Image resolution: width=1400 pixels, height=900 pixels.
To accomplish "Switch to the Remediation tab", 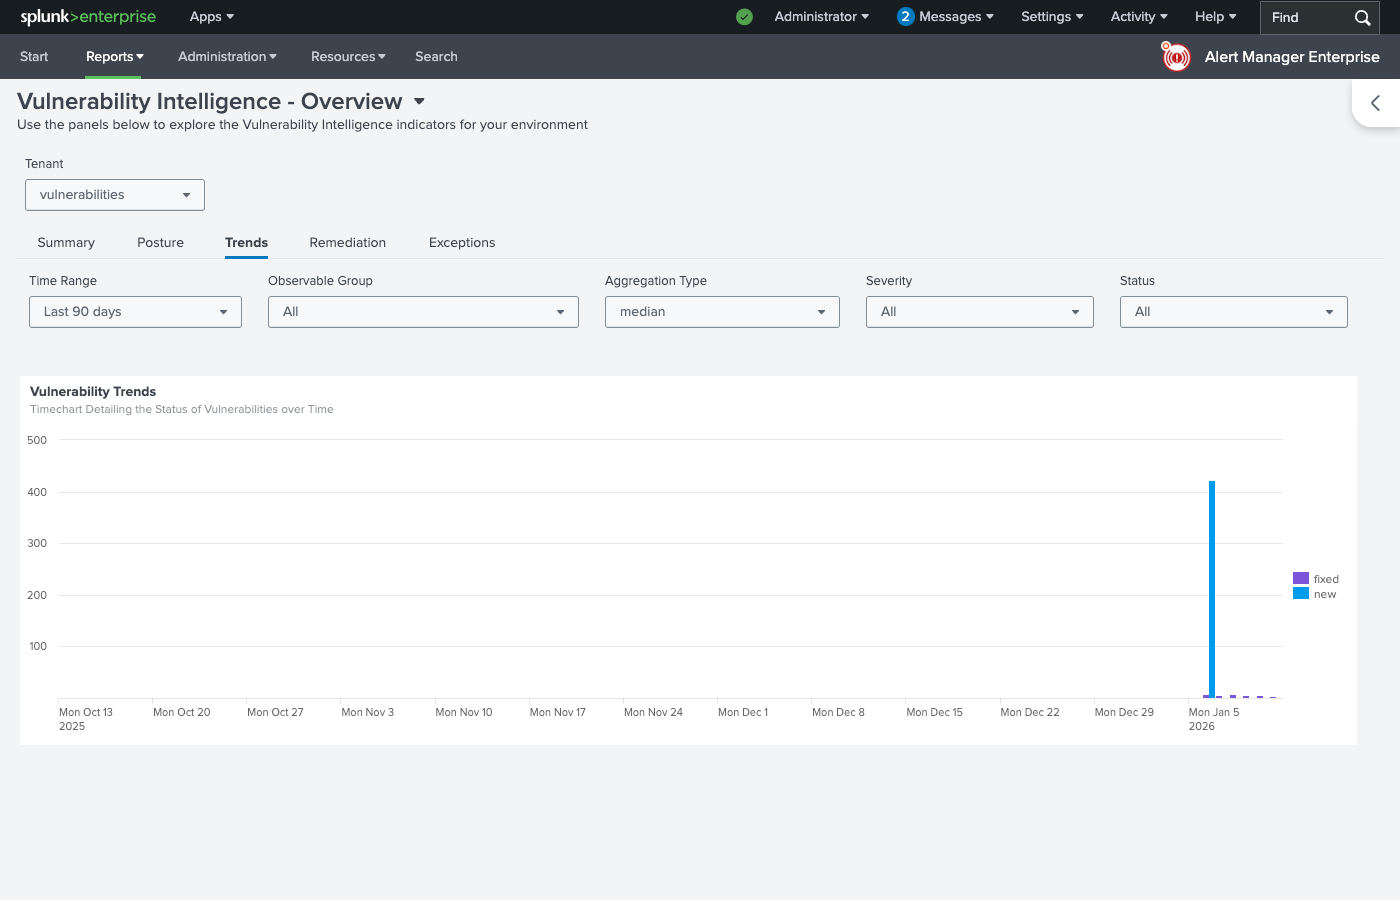I will coord(347,243).
